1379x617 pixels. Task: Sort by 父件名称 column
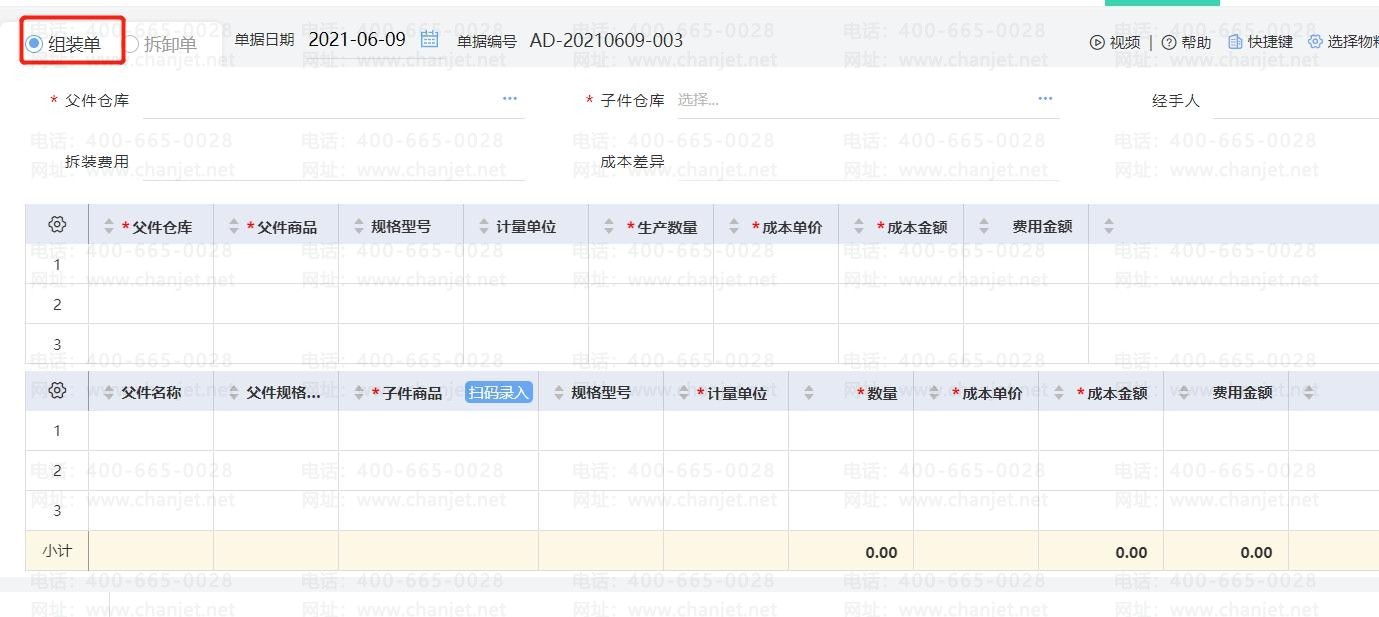click(109, 393)
